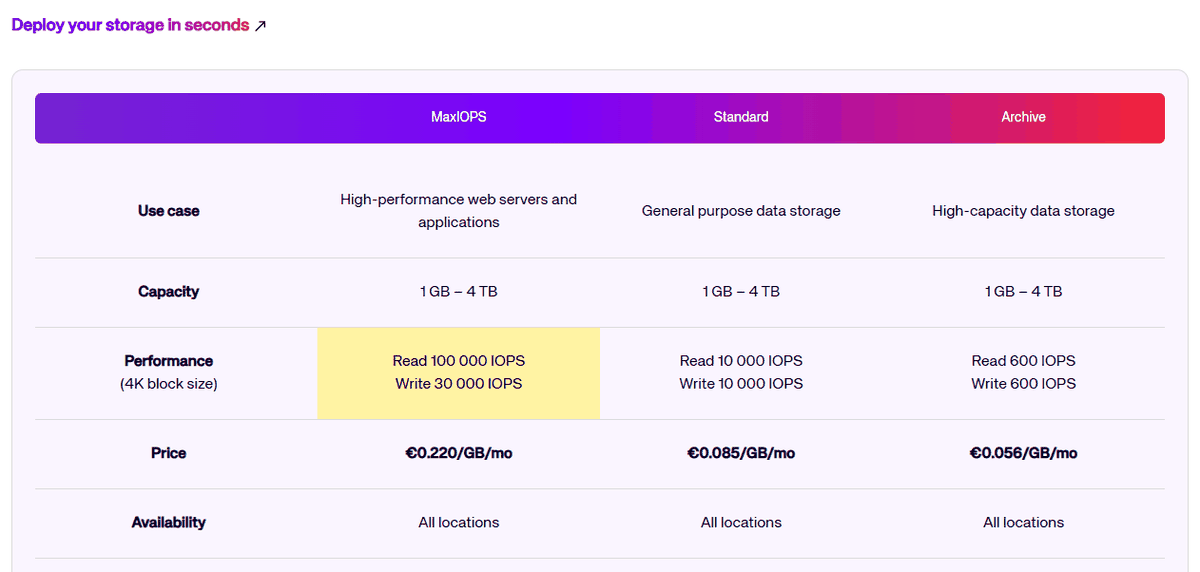Click the MaxIOPS capacity '1 GB – 4 TB'
The width and height of the screenshot is (1200, 572).
click(459, 292)
